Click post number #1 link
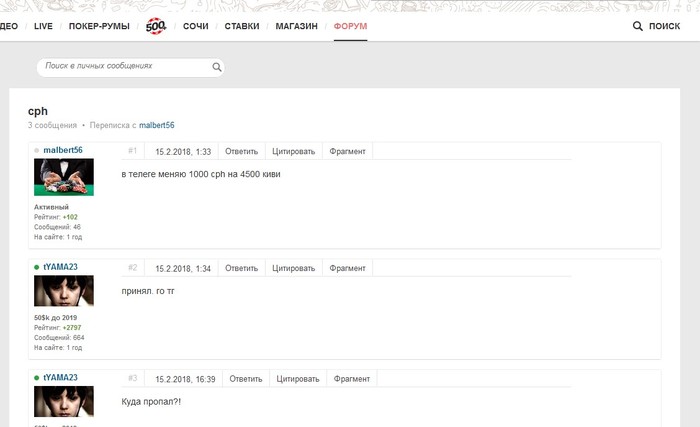The width and height of the screenshot is (700, 427). (x=133, y=151)
